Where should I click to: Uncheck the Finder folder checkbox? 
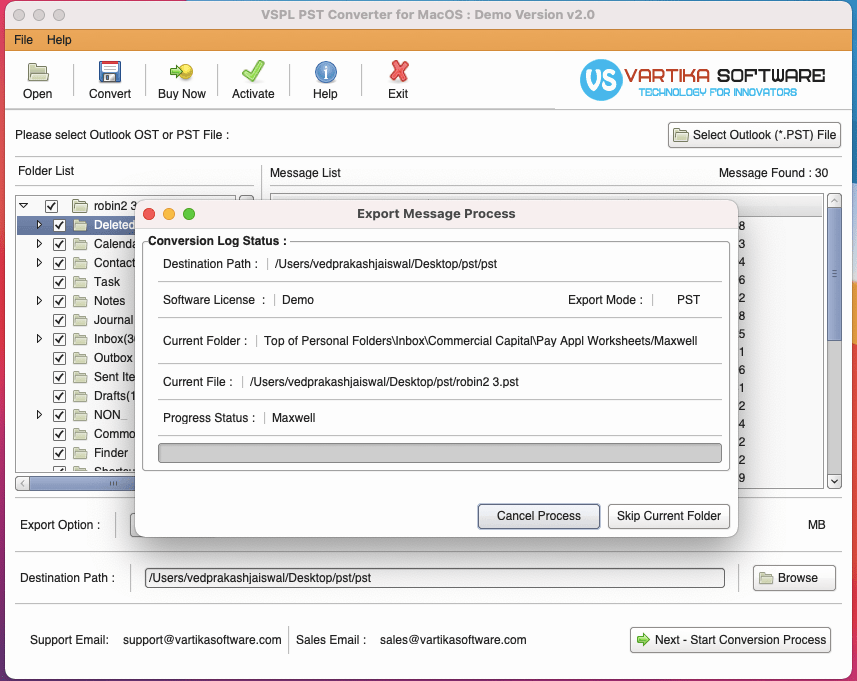60,453
